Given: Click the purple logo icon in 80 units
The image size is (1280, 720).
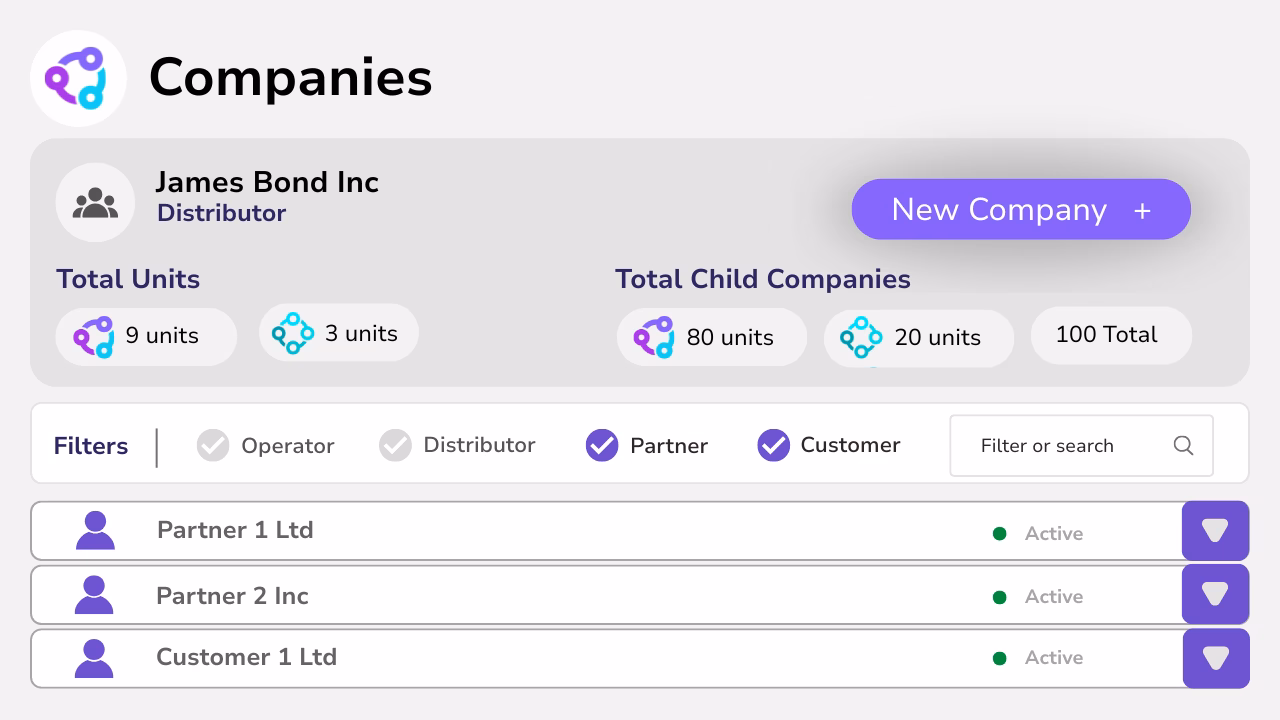Looking at the screenshot, I should (x=654, y=337).
